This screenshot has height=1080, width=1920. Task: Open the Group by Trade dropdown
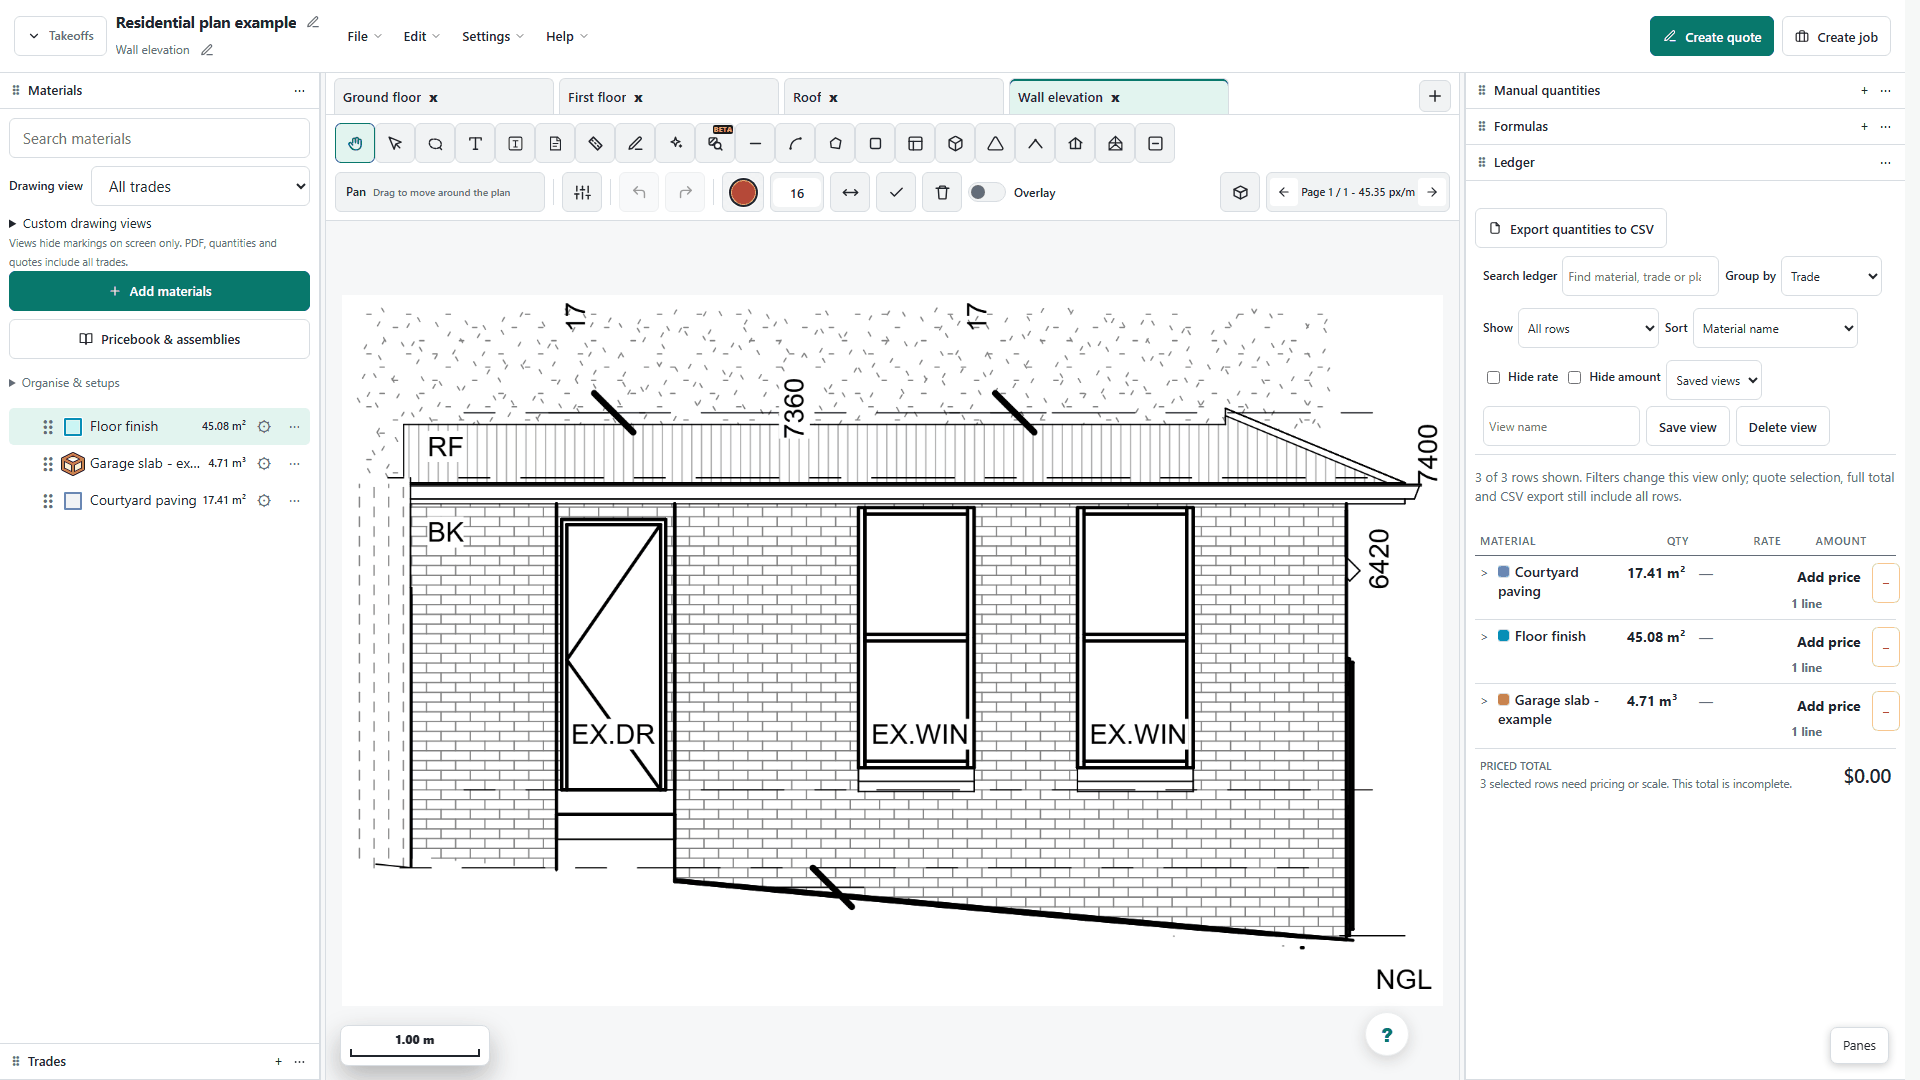1831,277
